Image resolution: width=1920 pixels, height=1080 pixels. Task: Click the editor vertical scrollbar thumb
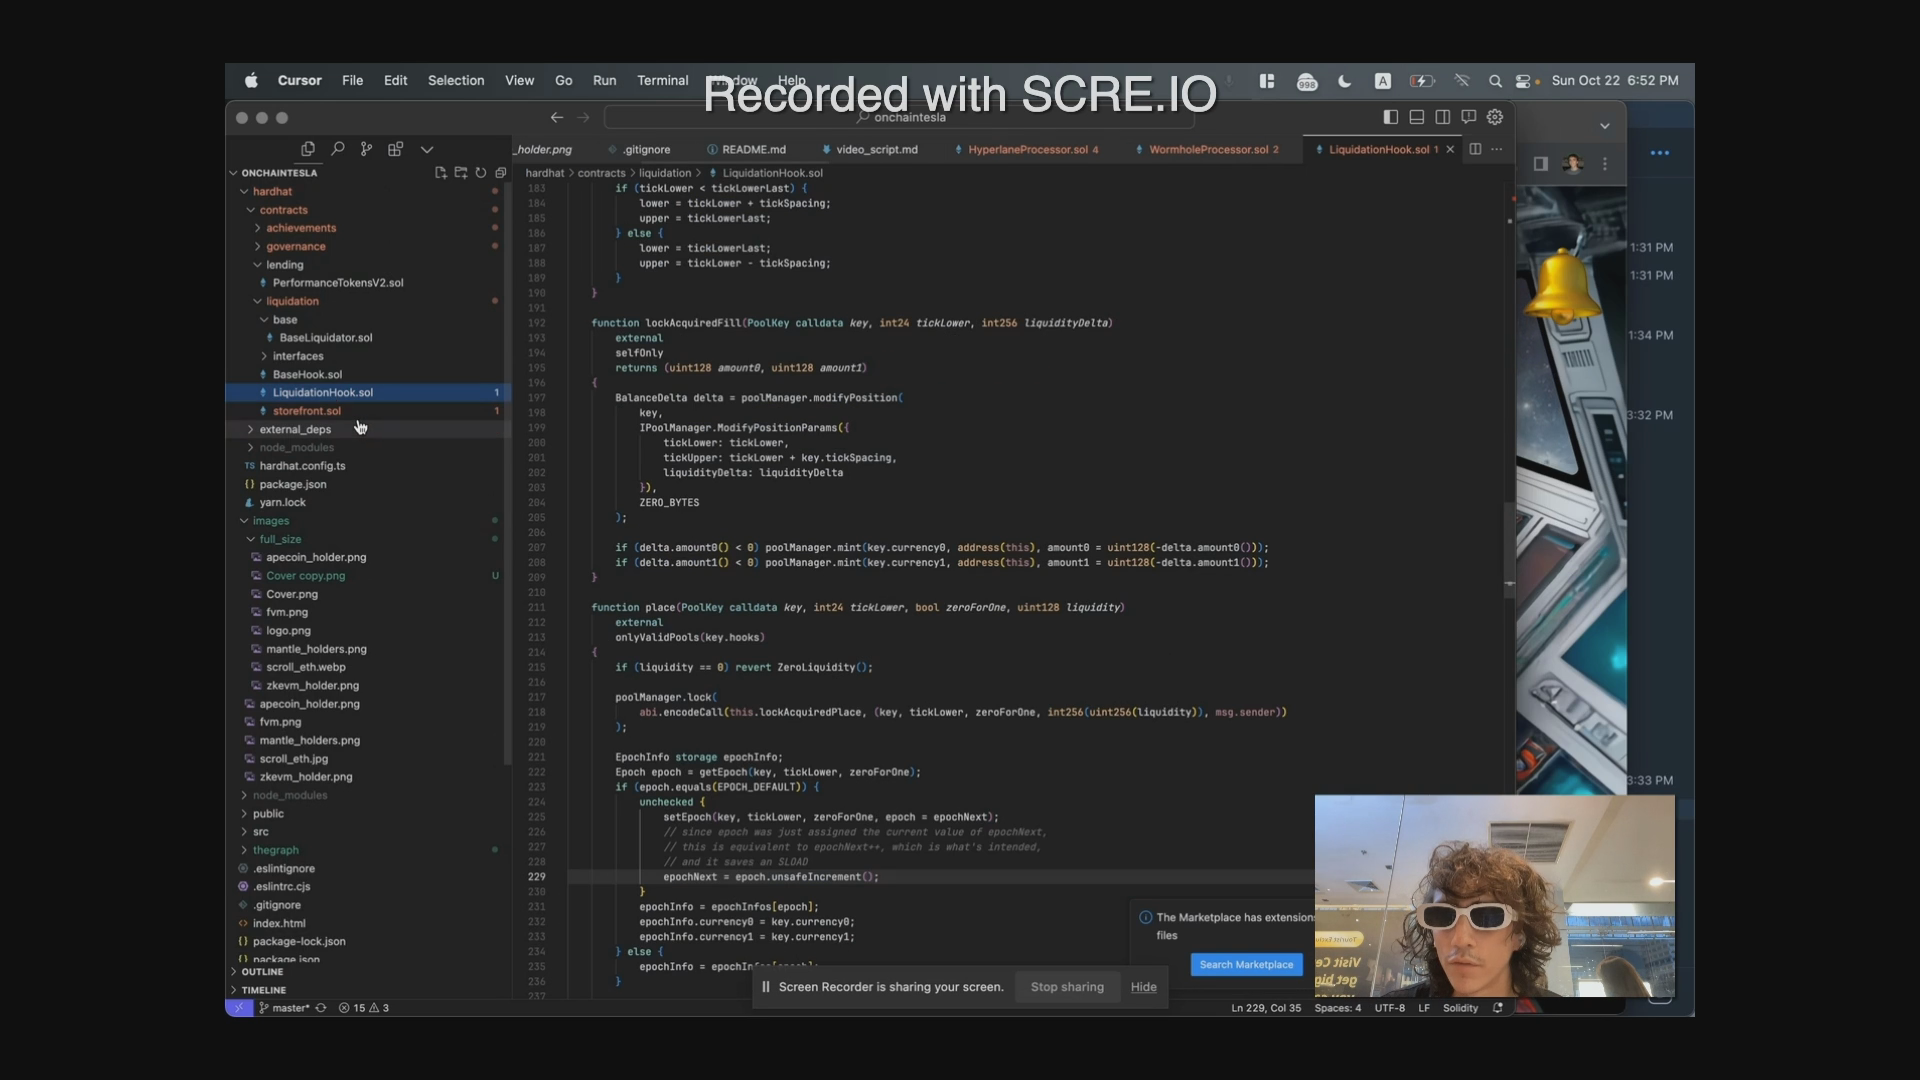[x=1509, y=550]
